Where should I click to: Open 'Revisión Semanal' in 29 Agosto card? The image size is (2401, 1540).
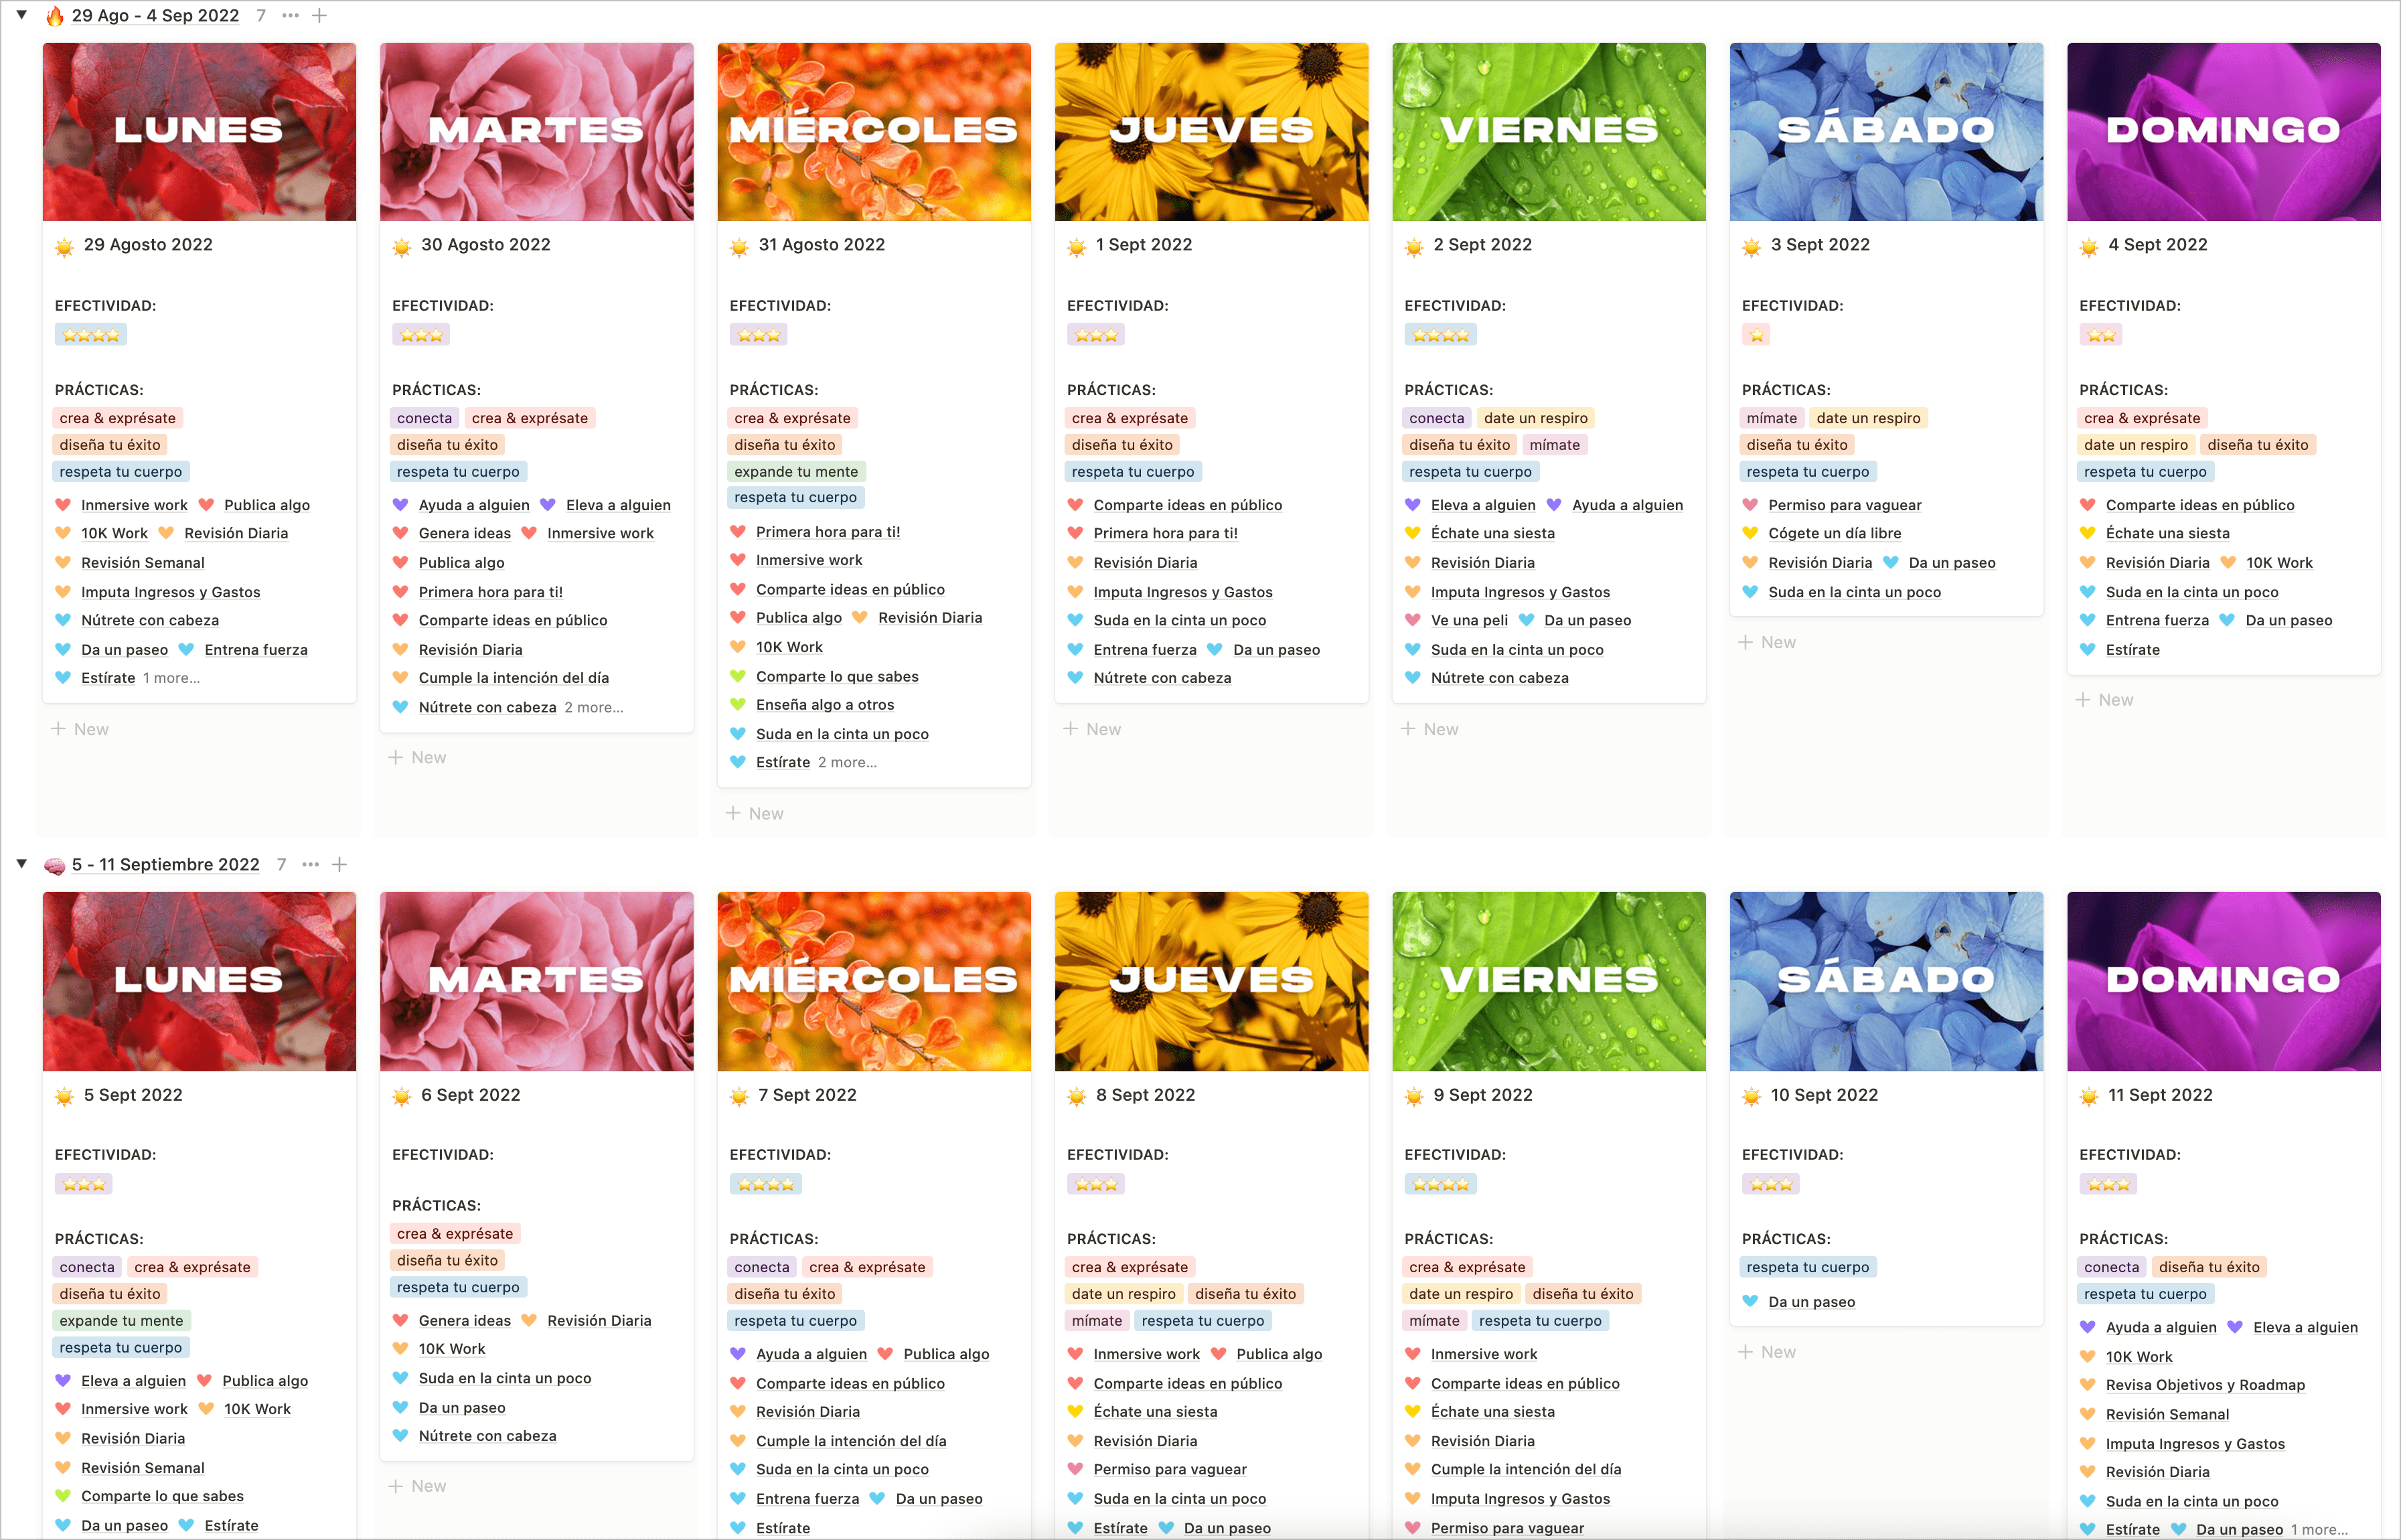[142, 563]
